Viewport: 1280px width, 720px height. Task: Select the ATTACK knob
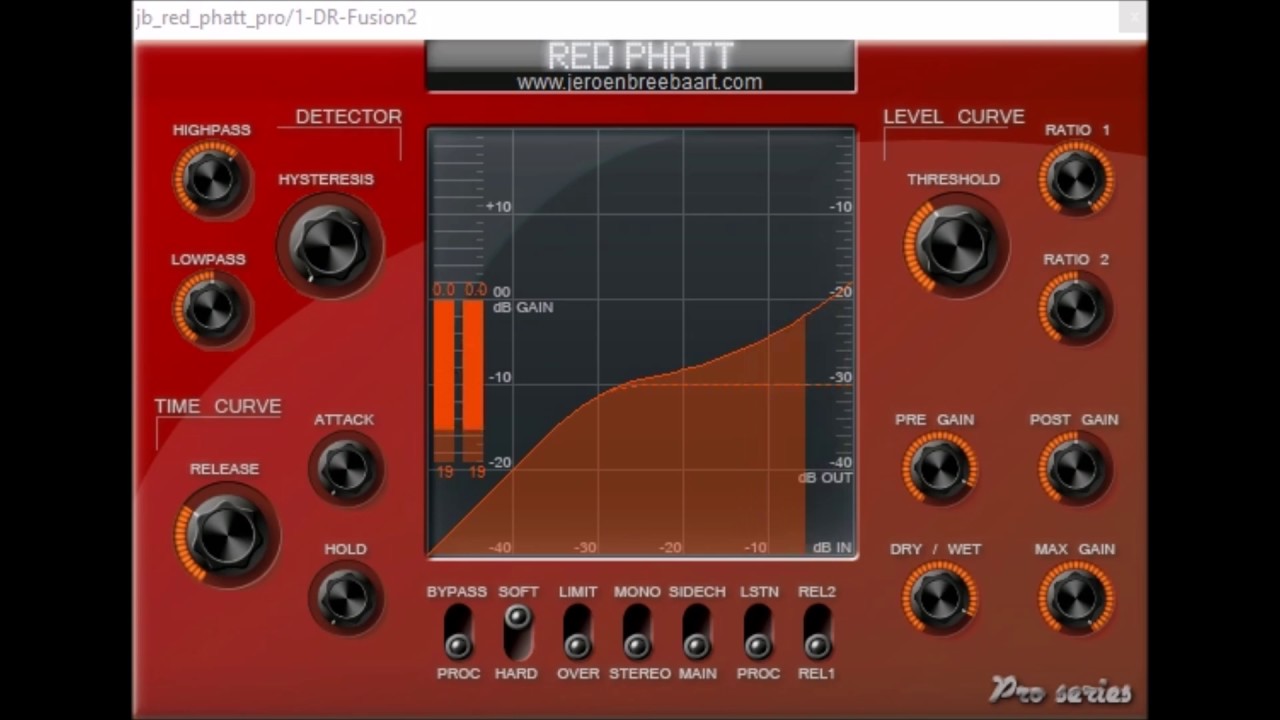click(345, 469)
